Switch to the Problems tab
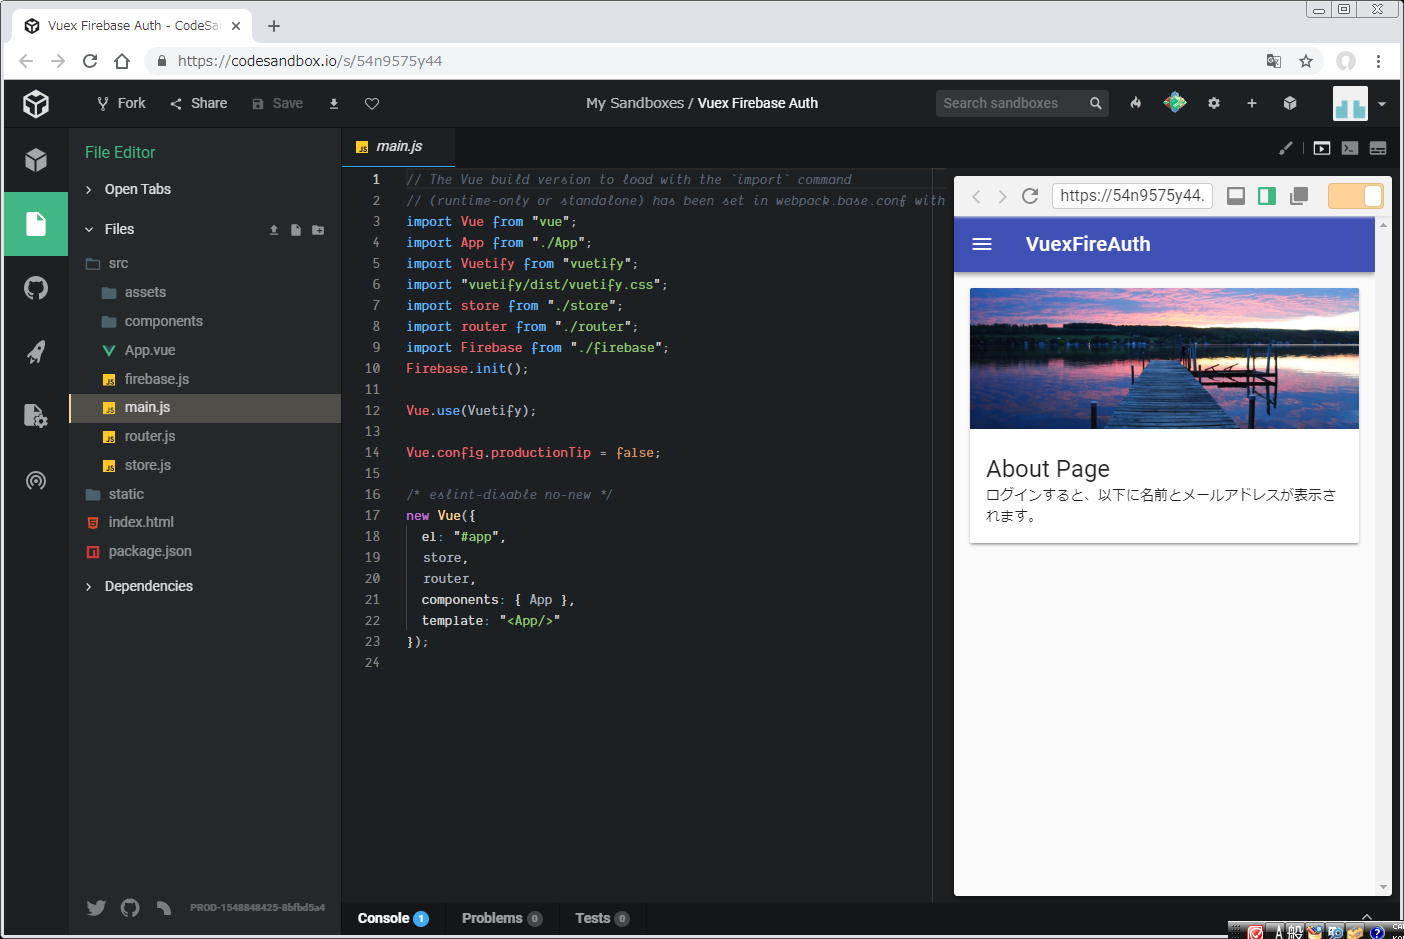This screenshot has width=1404, height=939. point(492,918)
